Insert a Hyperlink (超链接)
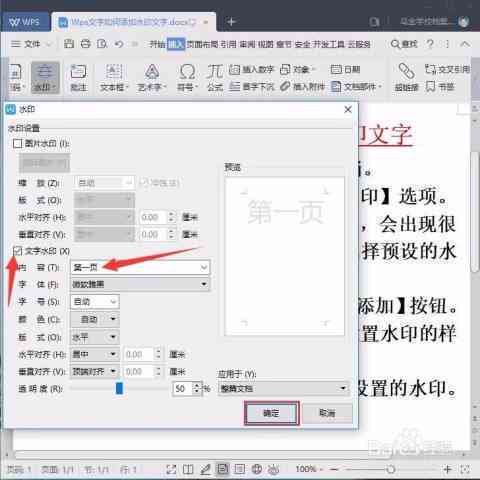This screenshot has width=480, height=480. (406, 77)
